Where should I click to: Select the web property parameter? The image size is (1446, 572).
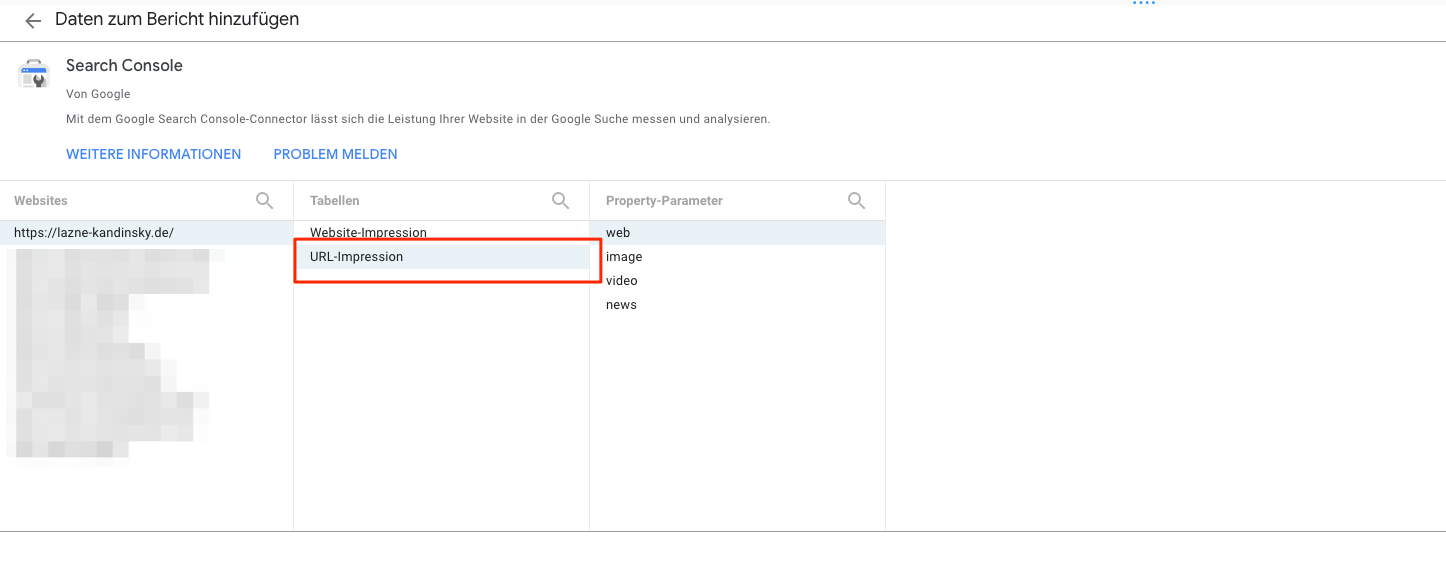pos(737,233)
